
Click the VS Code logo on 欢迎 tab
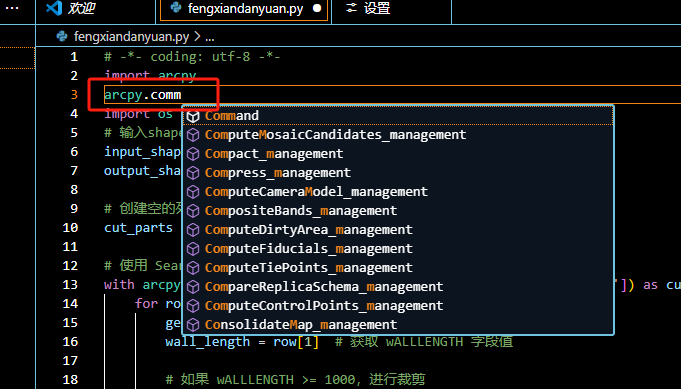click(54, 8)
